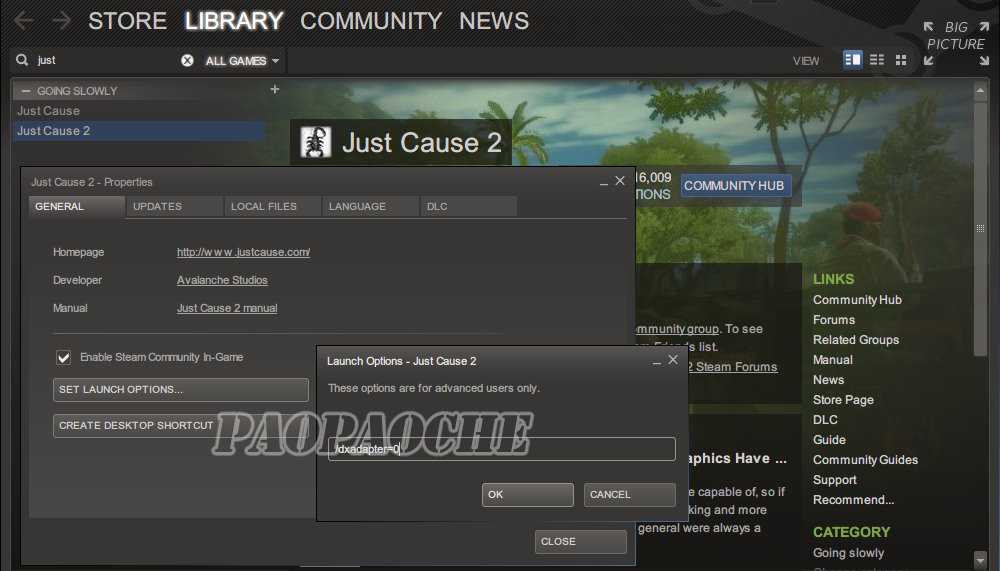Click Going slowly under CATEGORY

[x=848, y=553]
